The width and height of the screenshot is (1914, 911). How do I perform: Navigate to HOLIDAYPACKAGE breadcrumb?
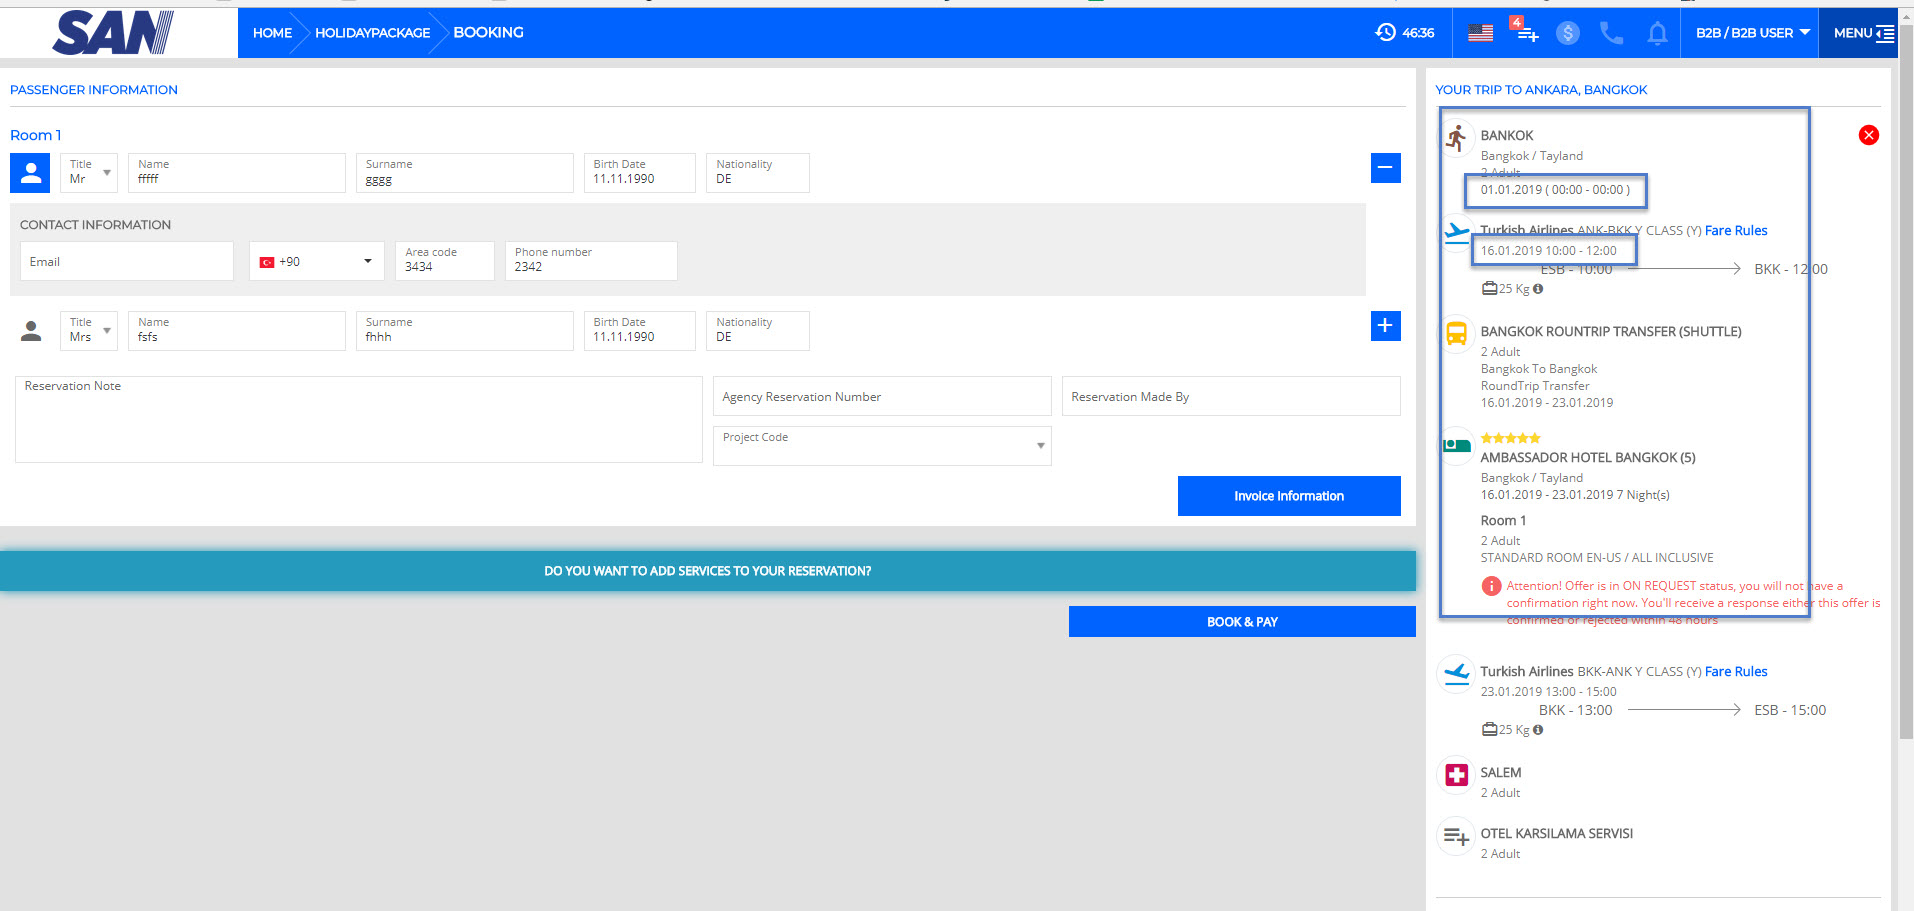372,33
